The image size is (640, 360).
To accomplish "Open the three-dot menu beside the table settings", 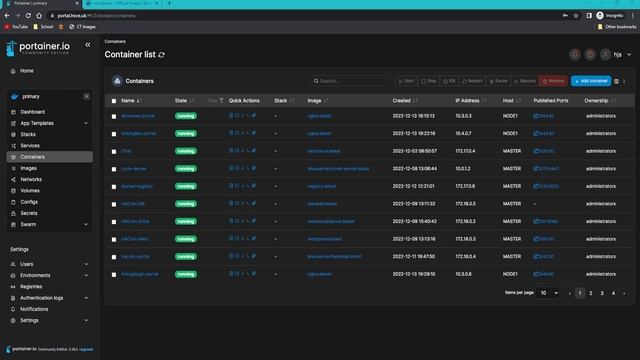I will tap(624, 81).
